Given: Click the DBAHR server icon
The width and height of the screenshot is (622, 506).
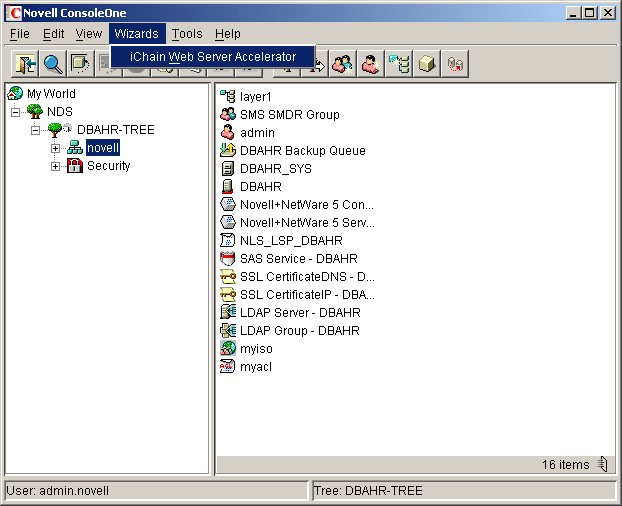Looking at the screenshot, I should pos(228,186).
